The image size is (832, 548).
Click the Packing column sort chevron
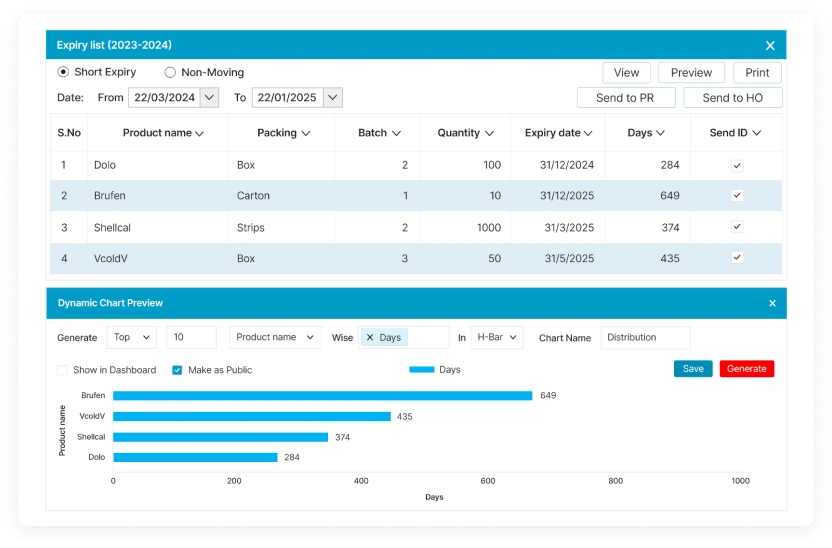coord(305,133)
